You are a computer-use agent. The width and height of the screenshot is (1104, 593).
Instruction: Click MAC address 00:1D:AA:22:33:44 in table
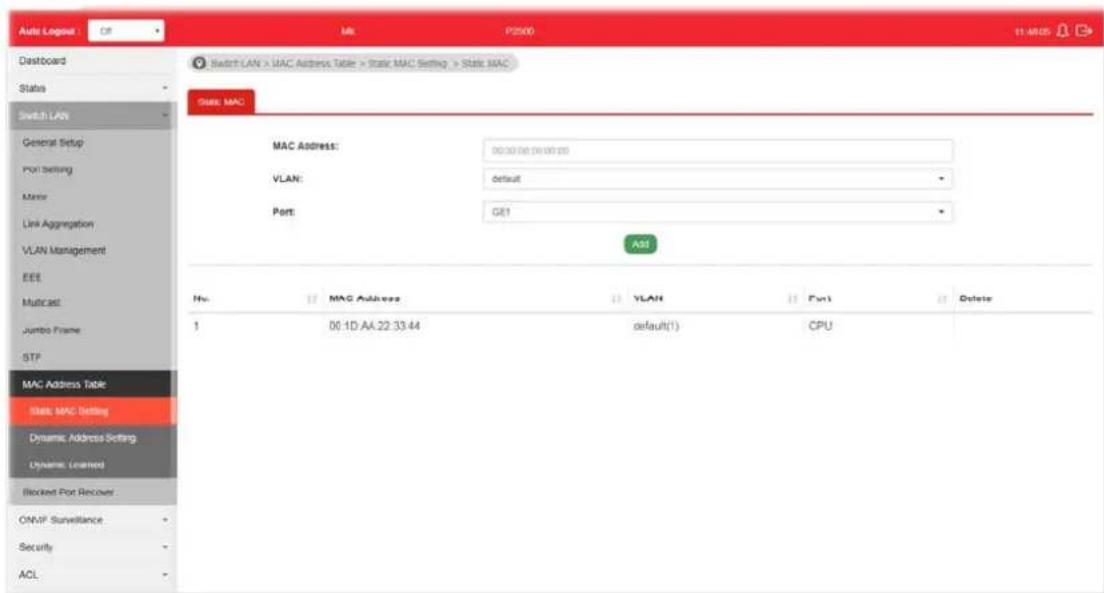(x=375, y=326)
